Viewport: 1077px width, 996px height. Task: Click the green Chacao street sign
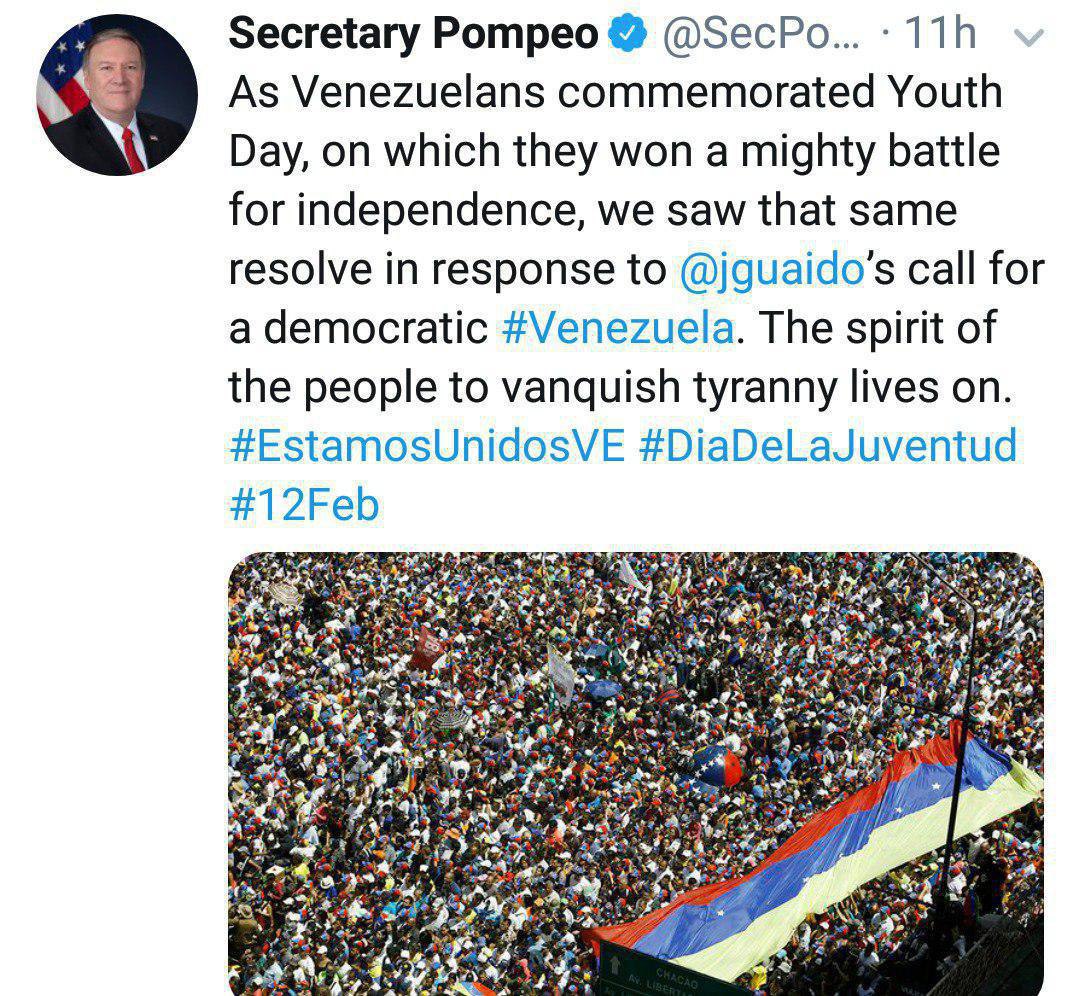pos(660,971)
